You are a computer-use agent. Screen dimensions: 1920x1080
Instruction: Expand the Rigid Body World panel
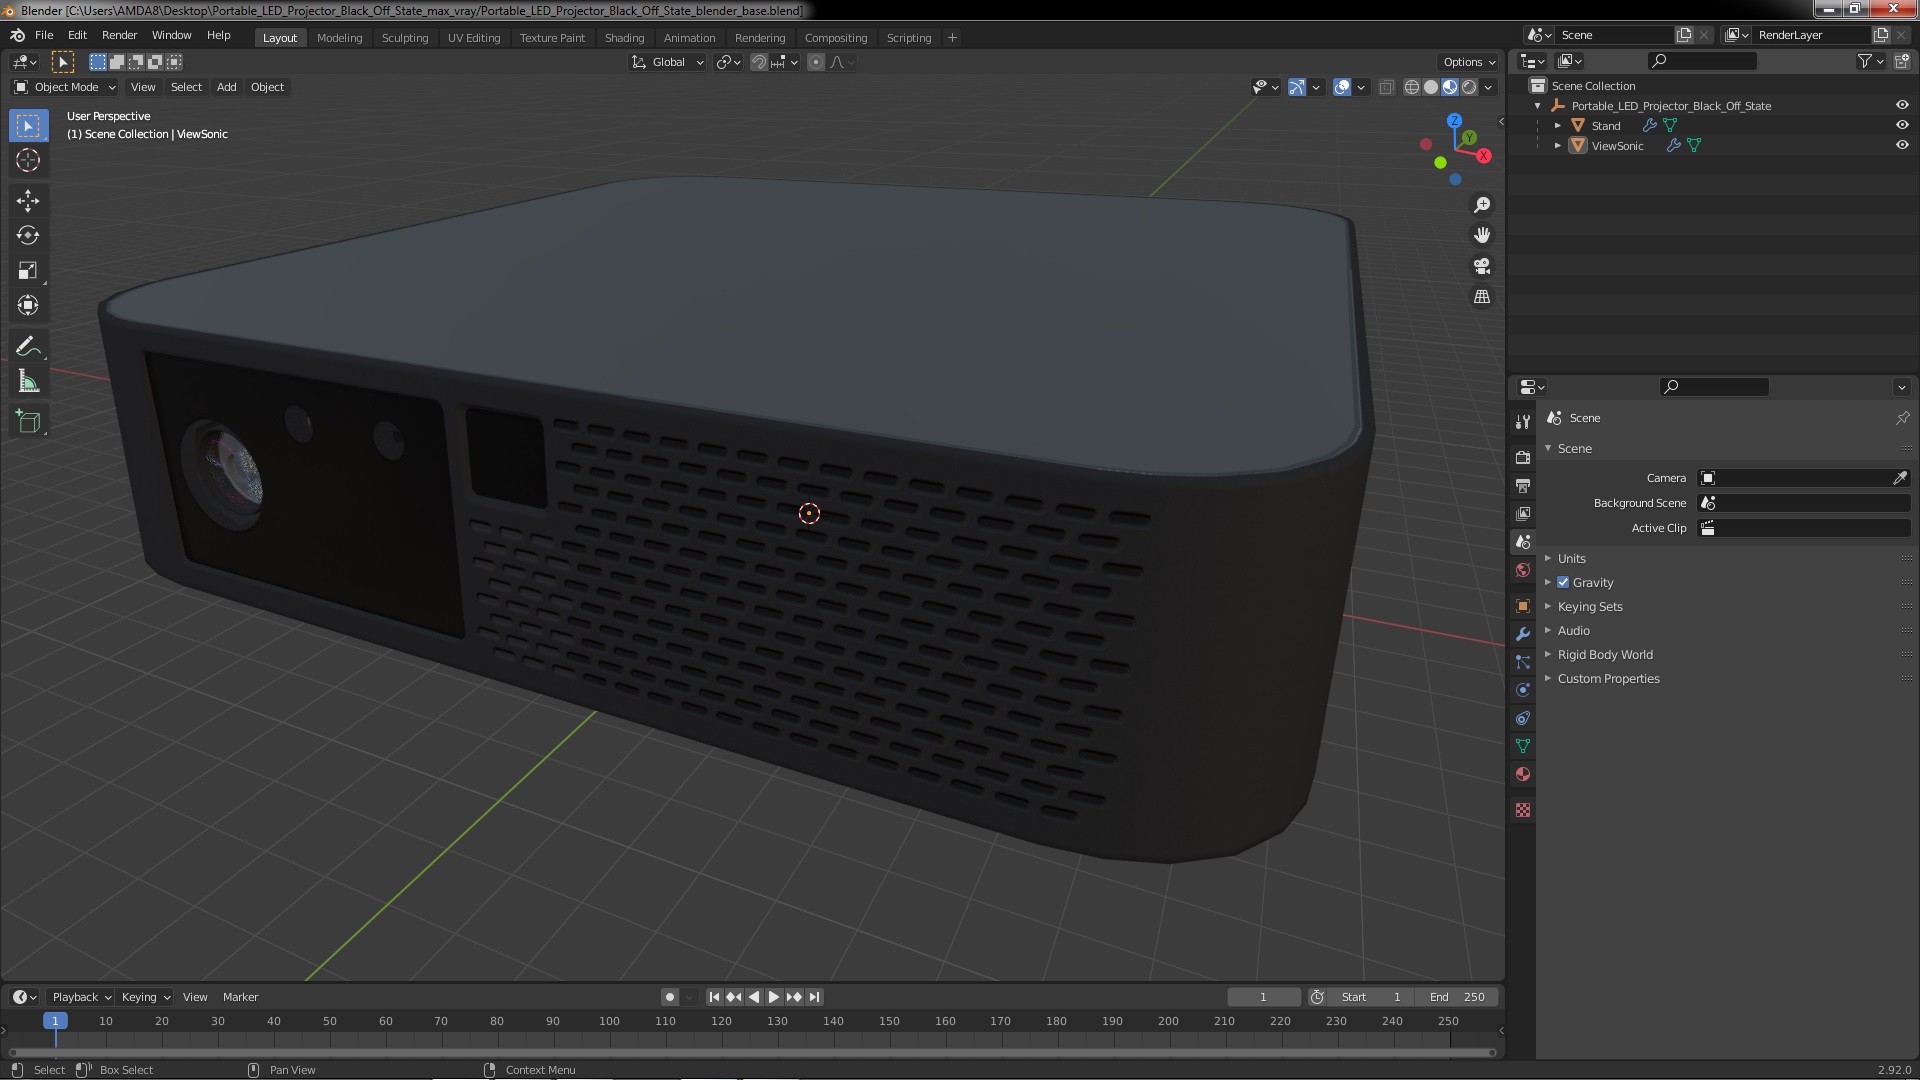(1605, 654)
